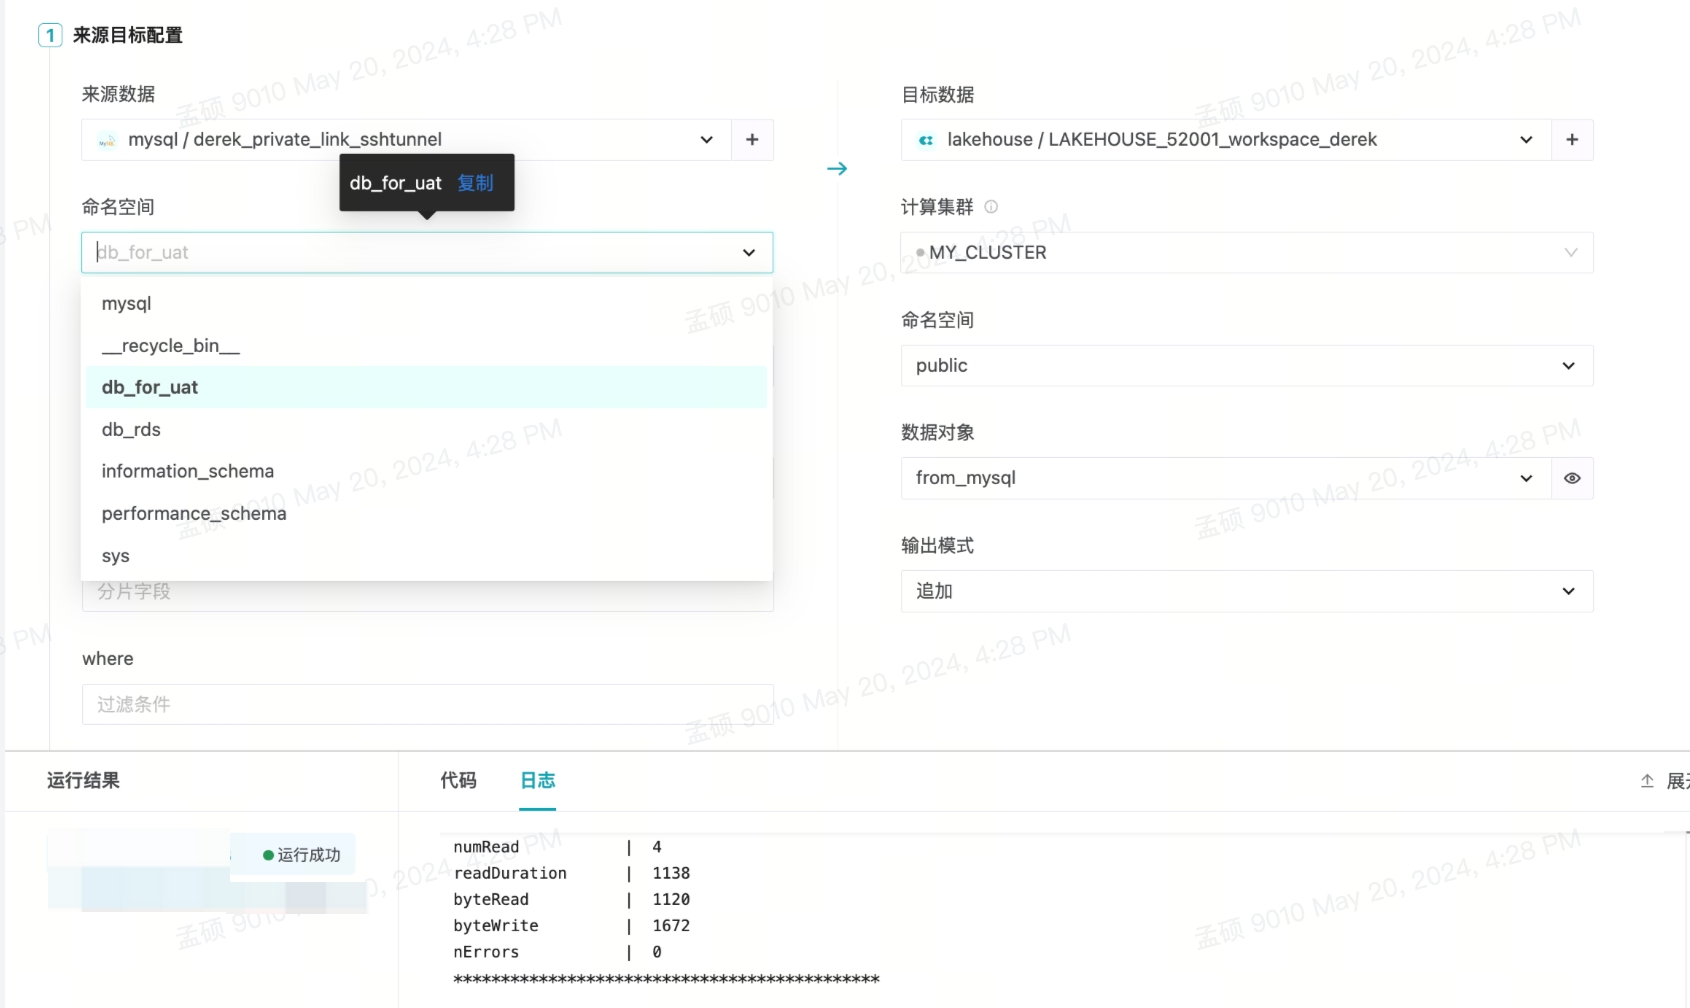Click the where 过滤条件 input field
1690x1008 pixels.
[427, 705]
